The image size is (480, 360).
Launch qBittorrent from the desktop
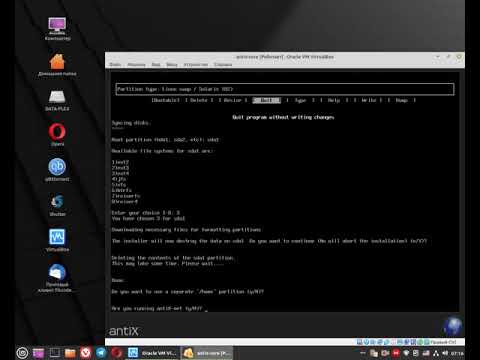tap(57, 169)
